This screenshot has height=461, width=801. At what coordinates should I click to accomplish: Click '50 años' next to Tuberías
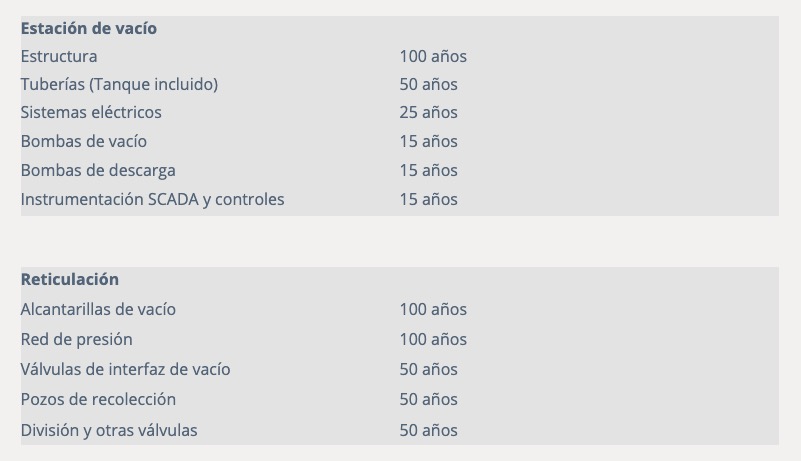click(x=428, y=84)
